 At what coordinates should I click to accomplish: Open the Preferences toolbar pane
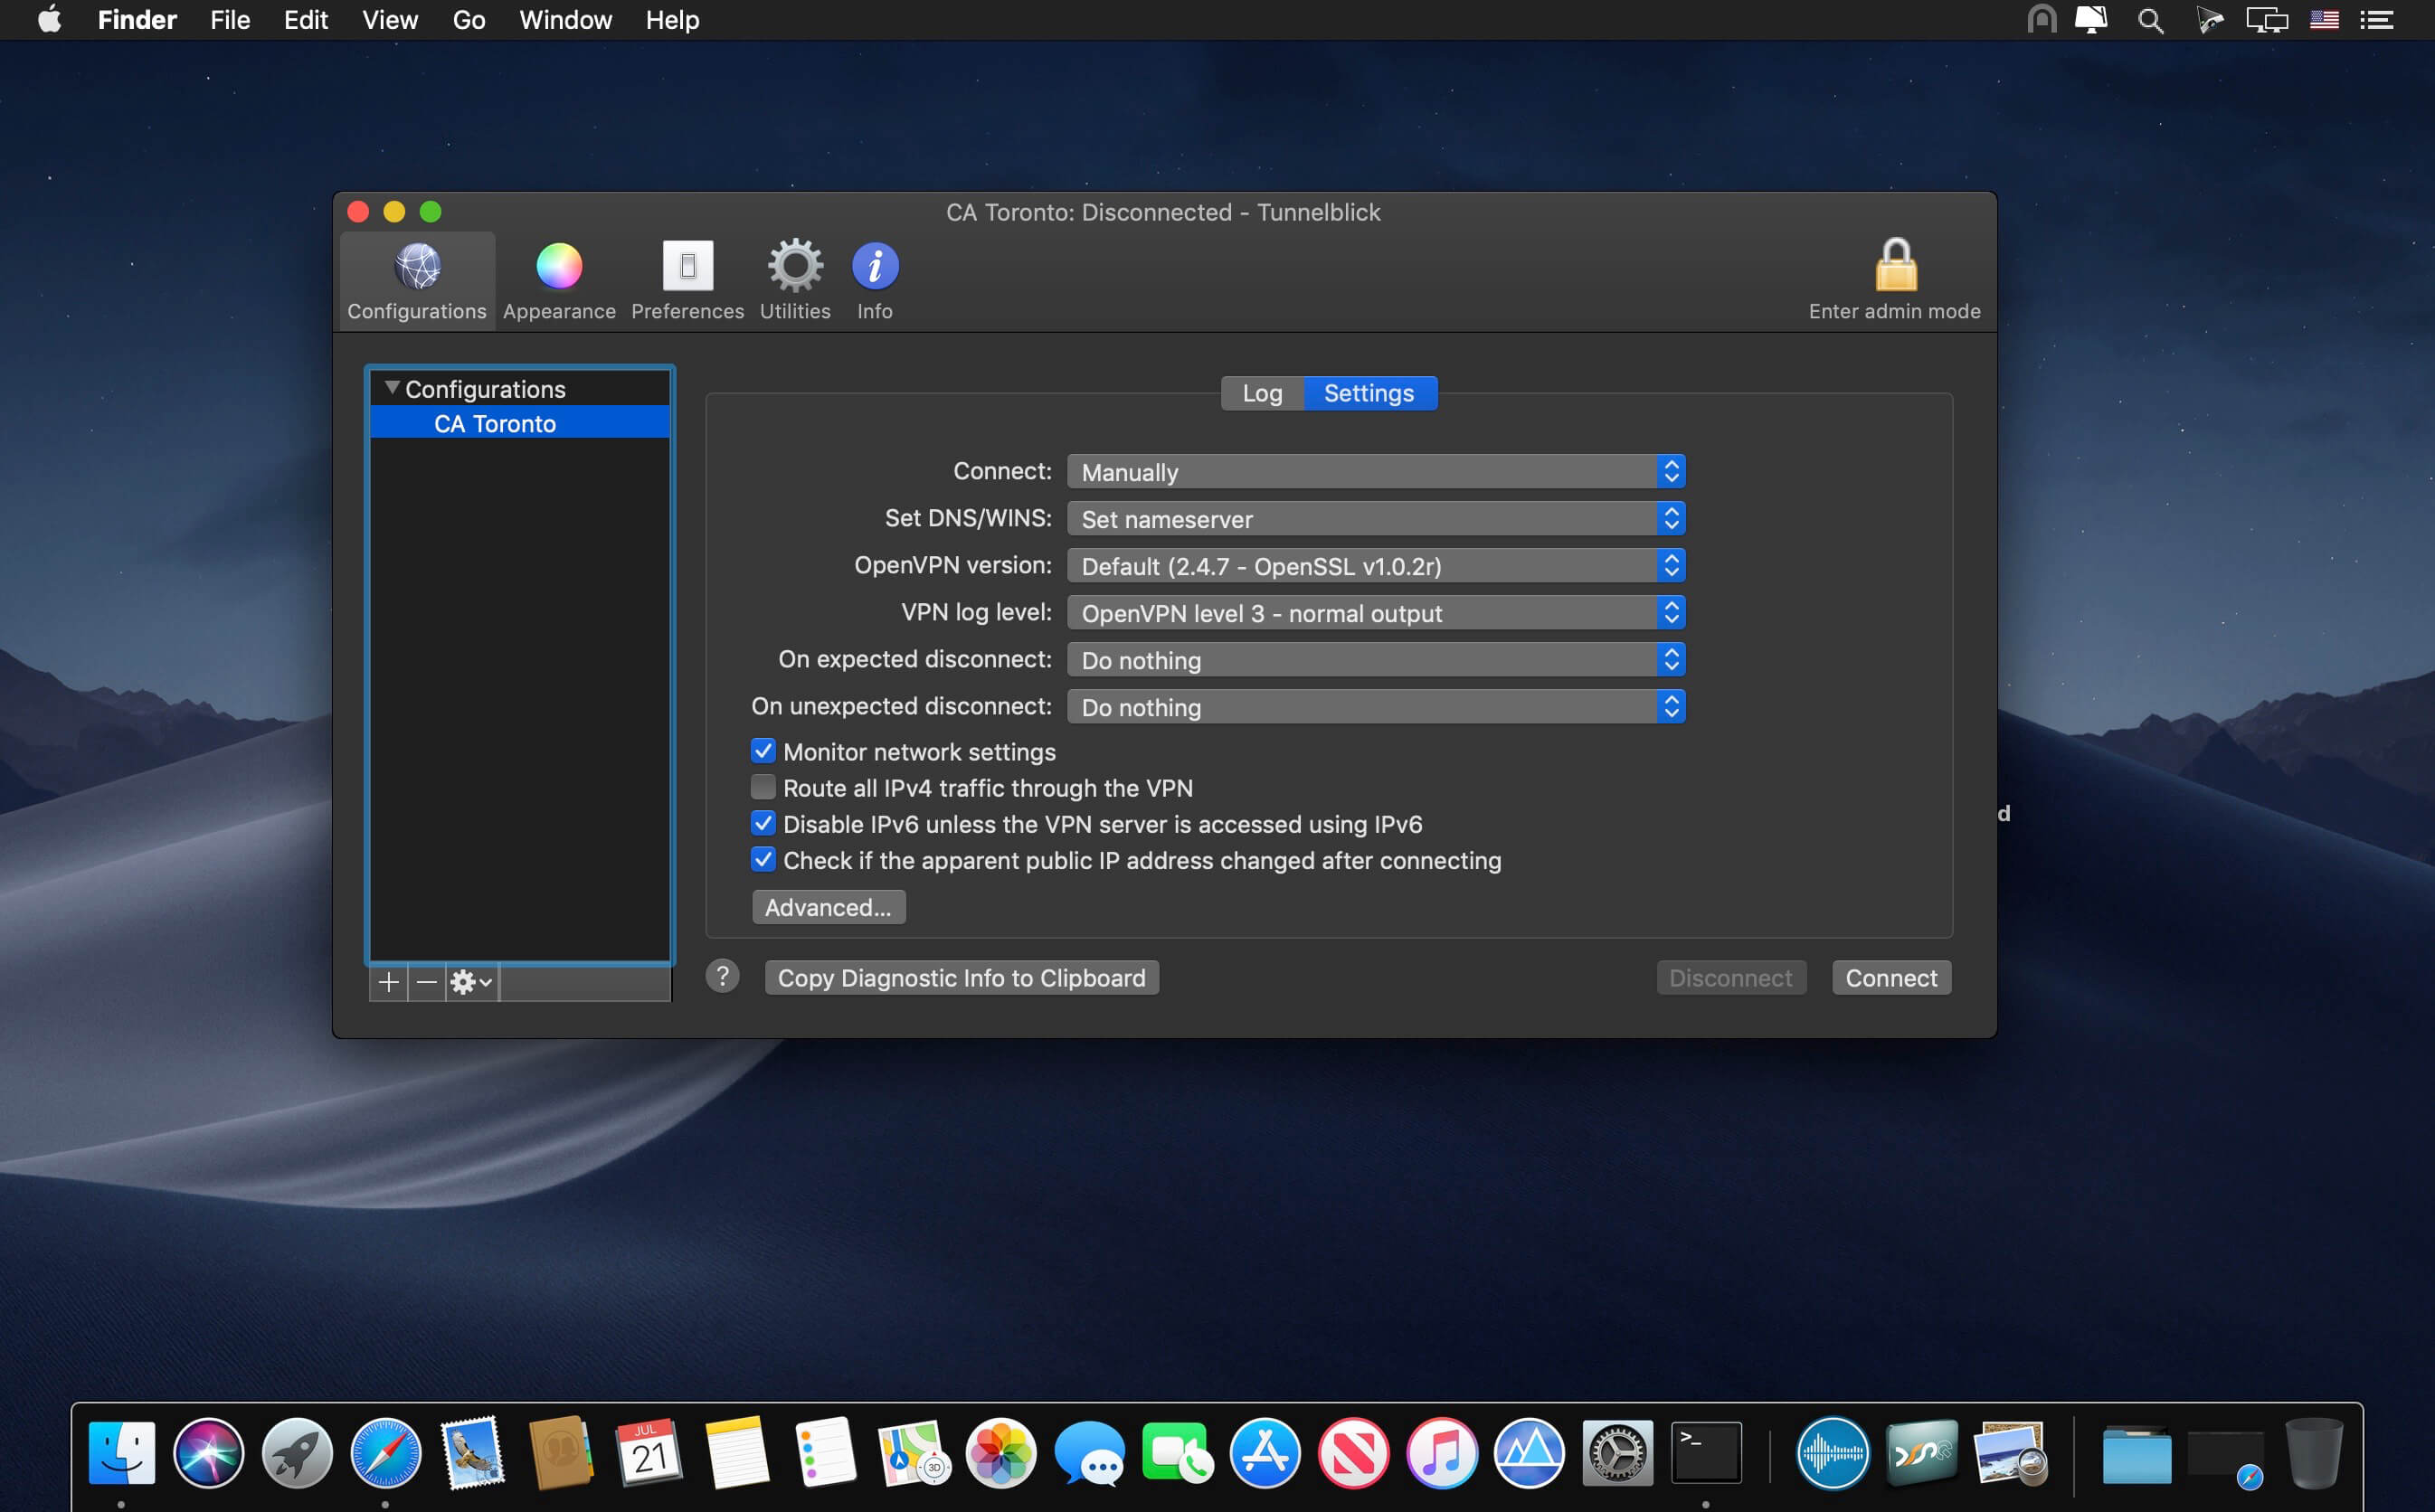click(688, 281)
